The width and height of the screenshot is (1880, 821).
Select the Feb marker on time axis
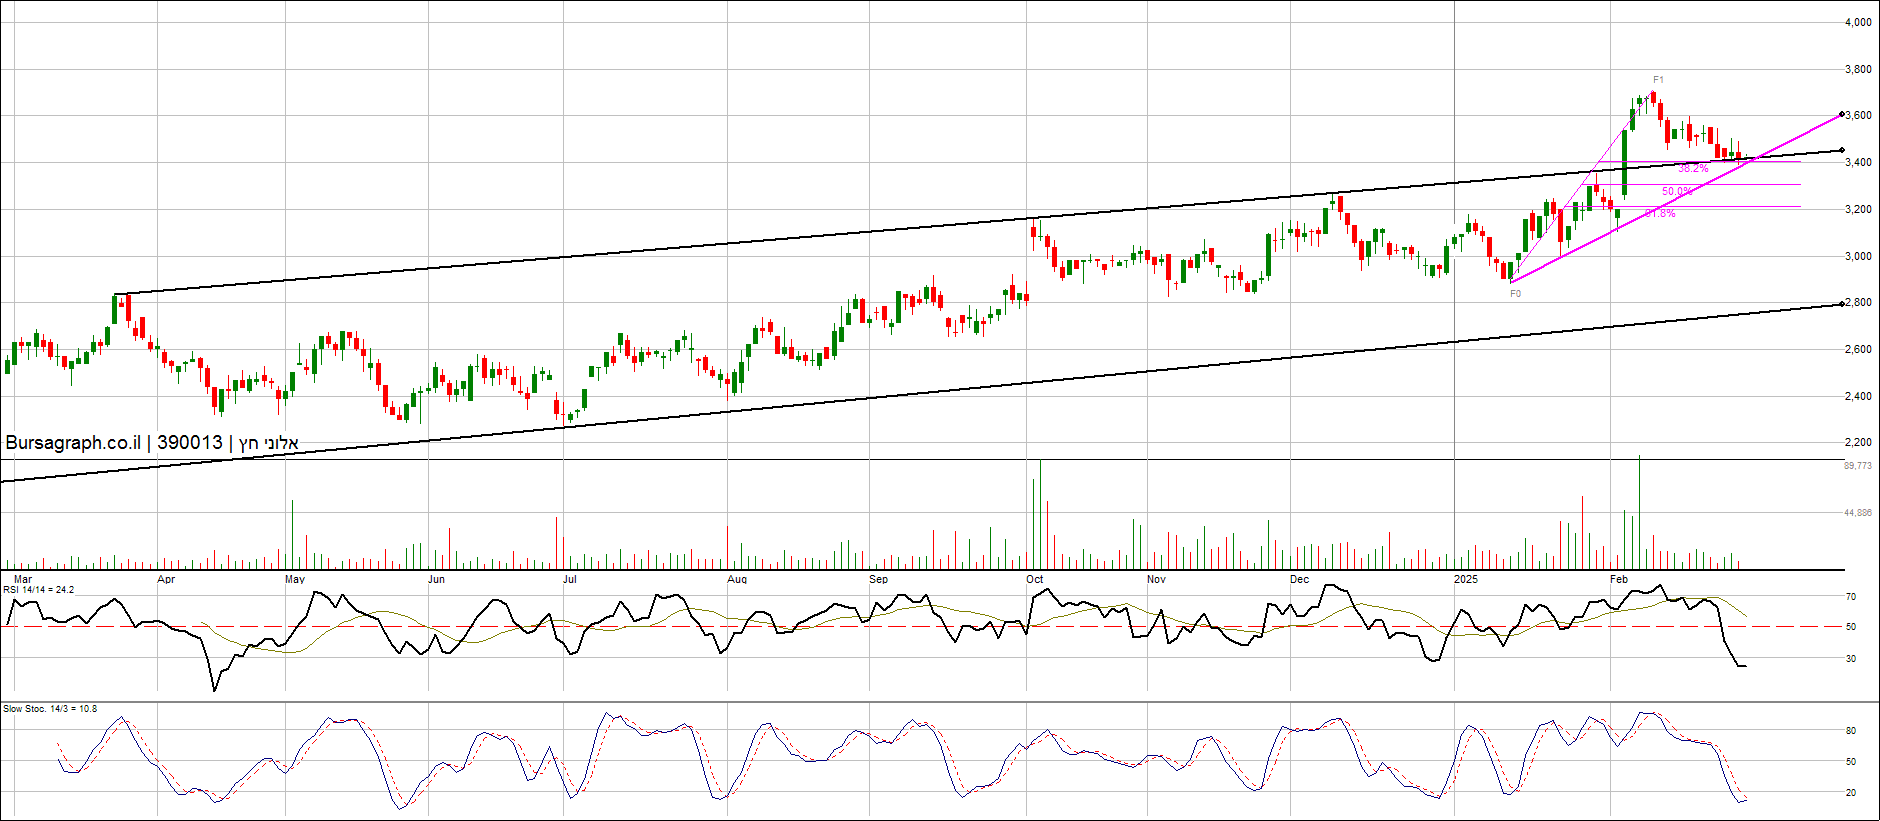coord(1619,579)
